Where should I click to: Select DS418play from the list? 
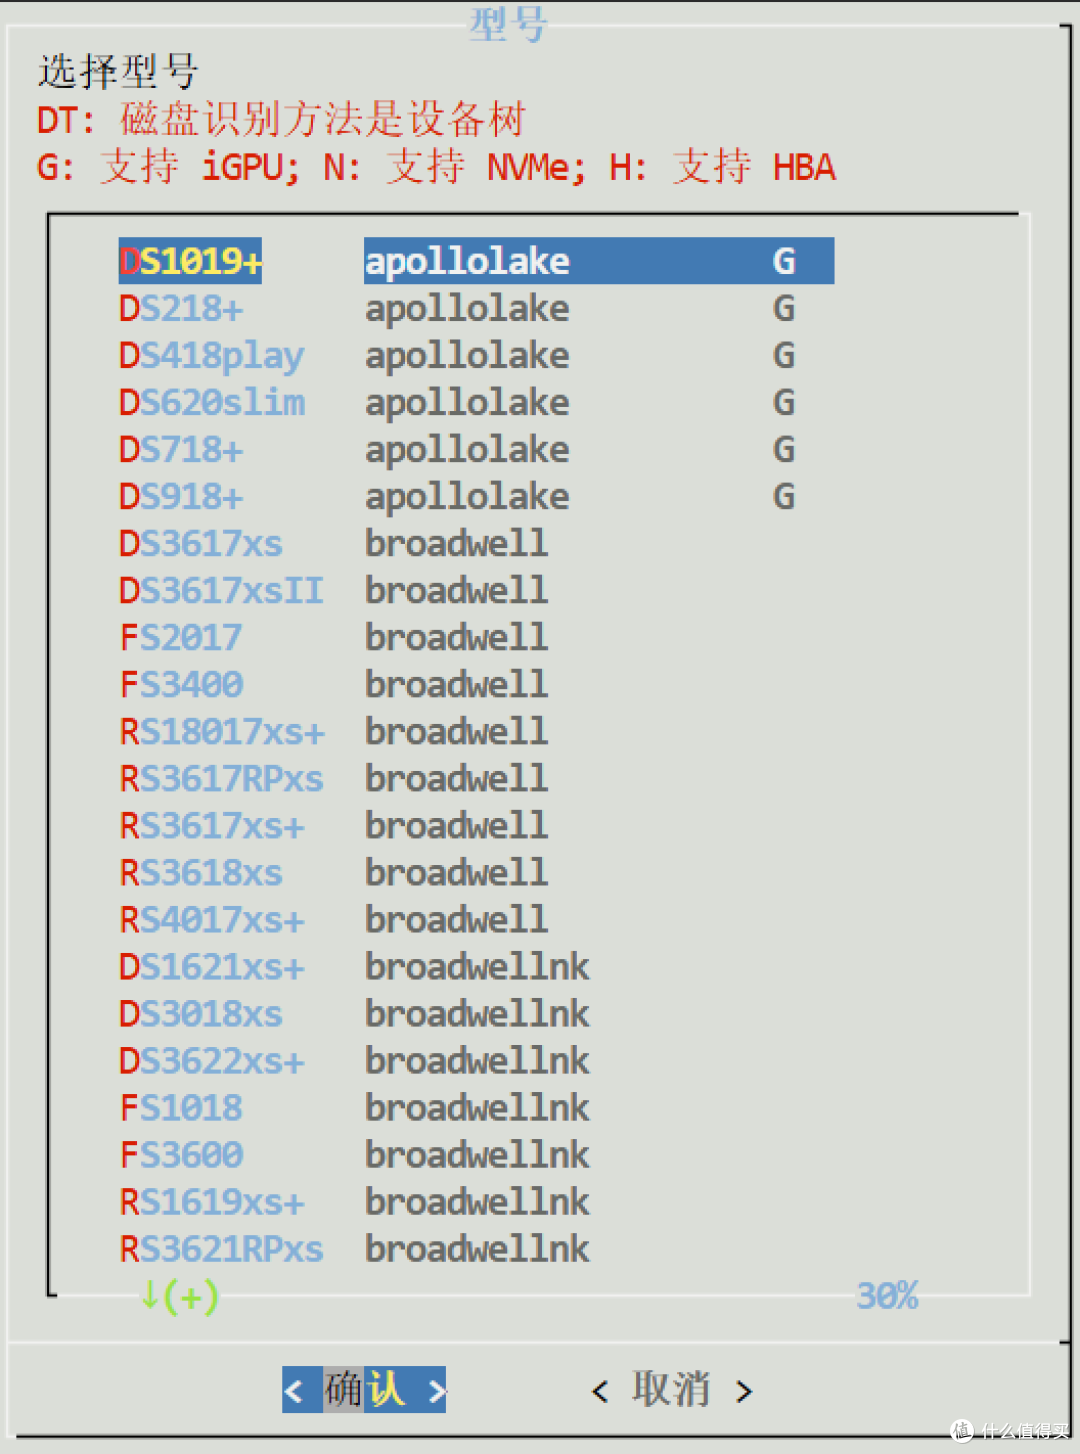[476, 355]
